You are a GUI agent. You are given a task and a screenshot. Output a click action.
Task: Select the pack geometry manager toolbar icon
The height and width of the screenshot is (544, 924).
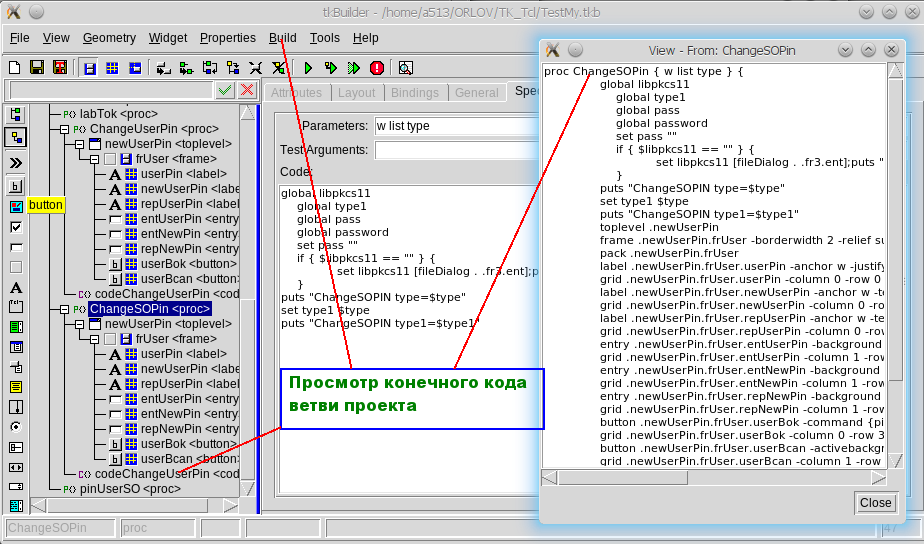pyautogui.click(x=90, y=68)
